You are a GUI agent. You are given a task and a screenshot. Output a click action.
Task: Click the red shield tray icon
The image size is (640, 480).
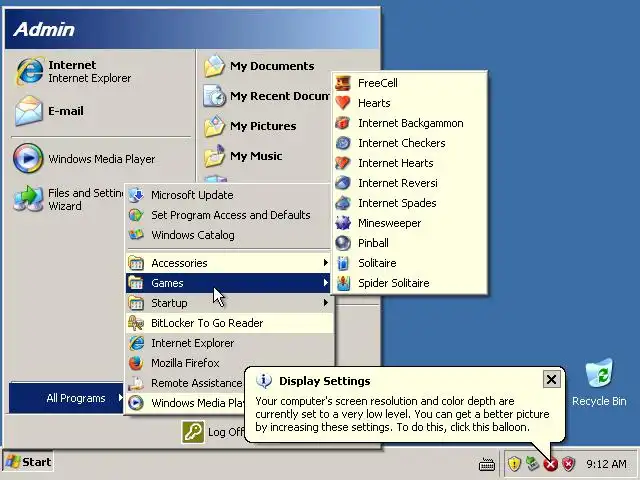pos(568,464)
